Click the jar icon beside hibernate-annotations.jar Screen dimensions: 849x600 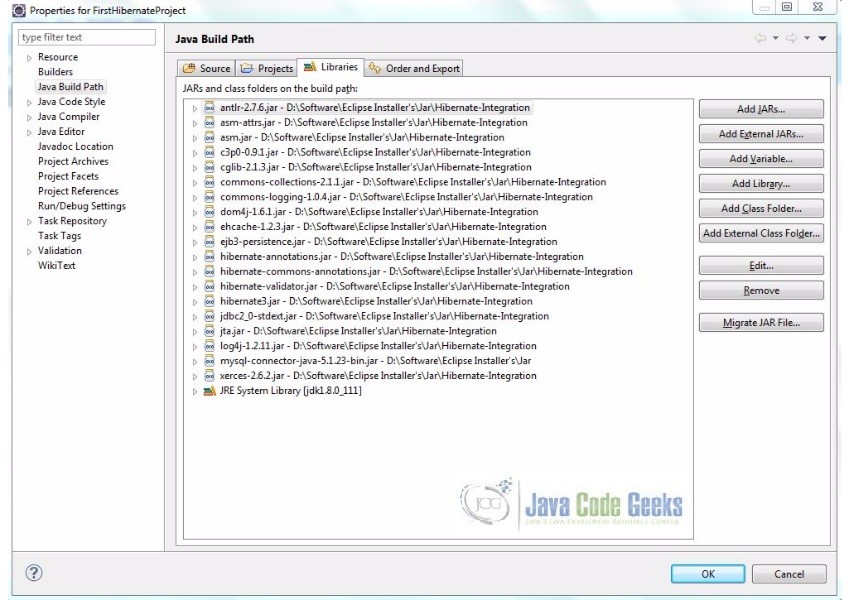tap(209, 257)
